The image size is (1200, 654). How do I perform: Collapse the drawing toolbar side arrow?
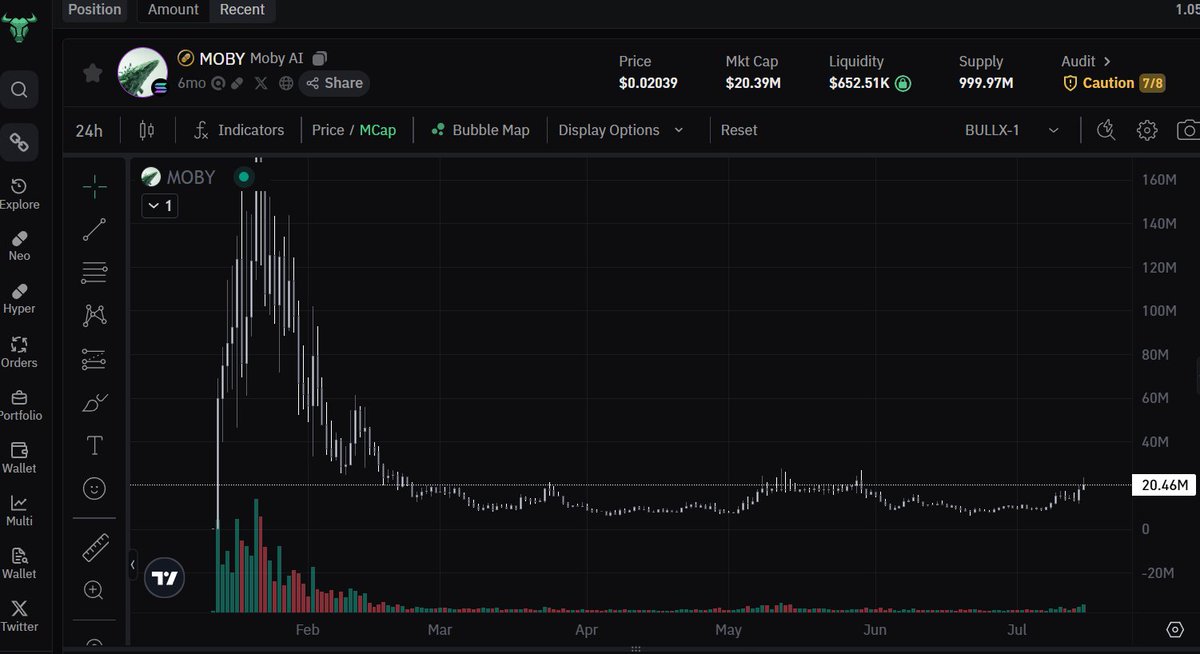click(x=133, y=565)
